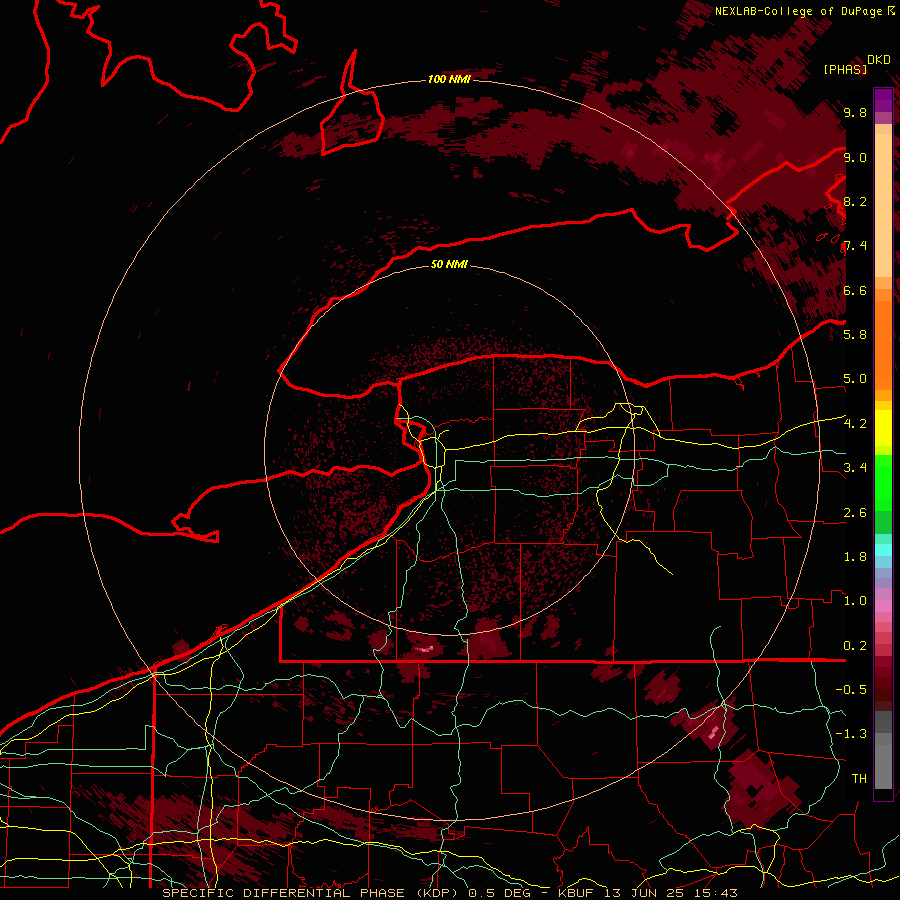Click the [PHAS] units label
Screen dimensions: 900x900
(x=845, y=70)
